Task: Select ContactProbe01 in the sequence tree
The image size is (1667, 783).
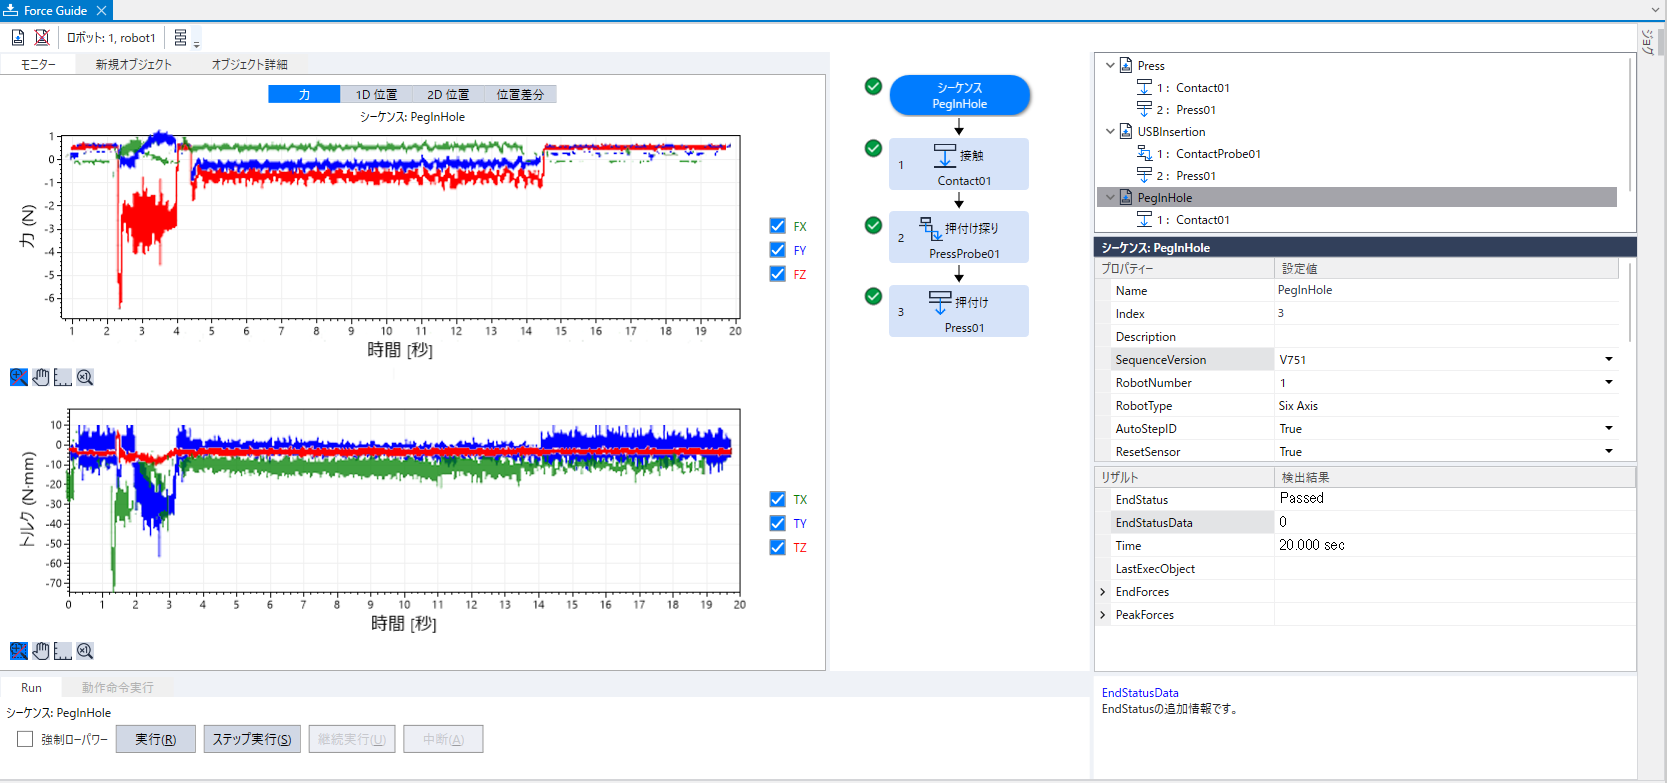Action: pyautogui.click(x=1217, y=154)
